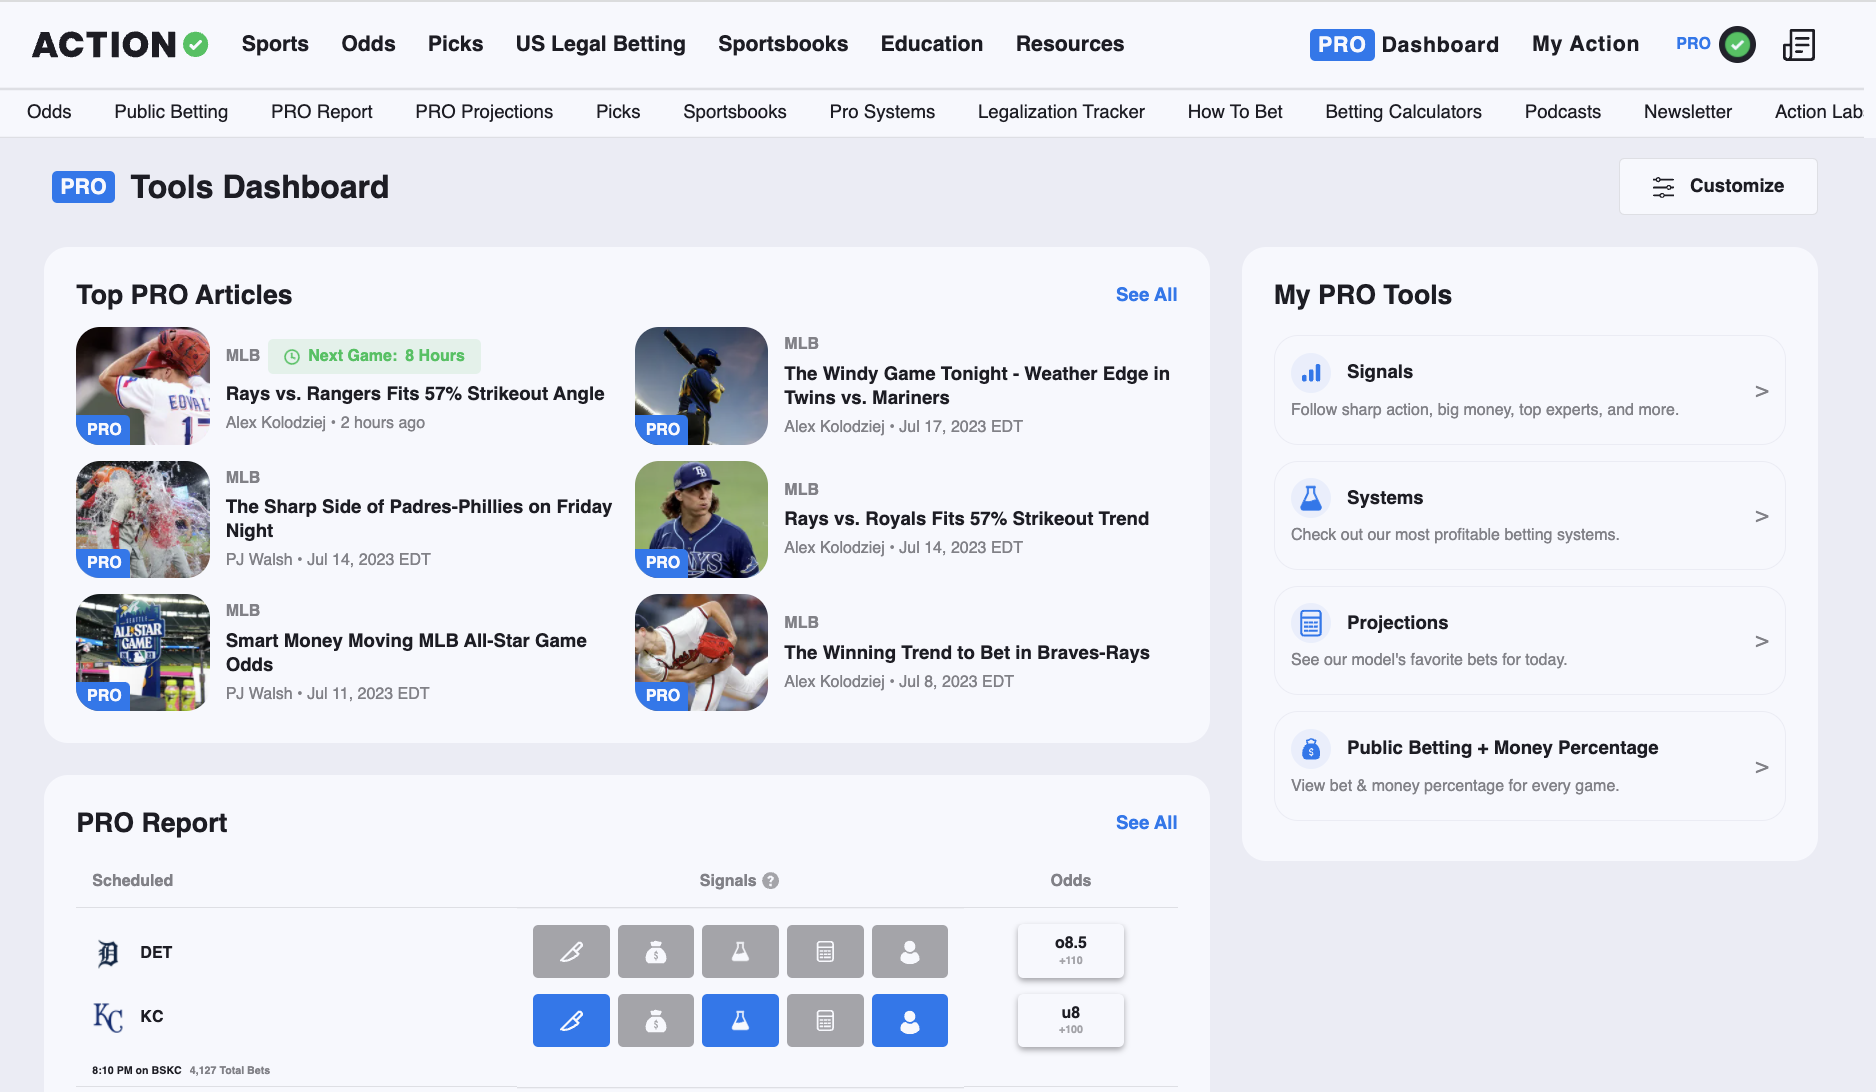The width and height of the screenshot is (1876, 1092).
Task: Toggle the KC sharp action pen signal
Action: pyautogui.click(x=571, y=1020)
